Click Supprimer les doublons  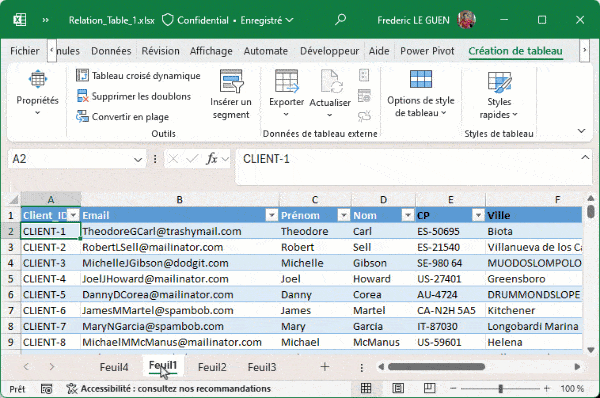tap(134, 96)
